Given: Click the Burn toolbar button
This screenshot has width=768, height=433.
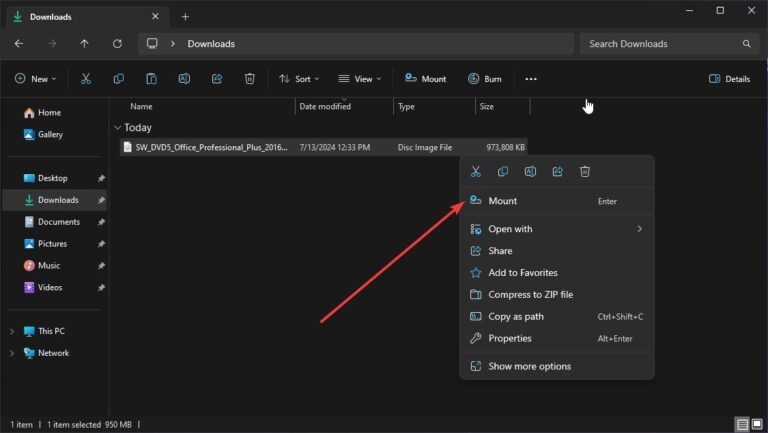Looking at the screenshot, I should point(485,79).
